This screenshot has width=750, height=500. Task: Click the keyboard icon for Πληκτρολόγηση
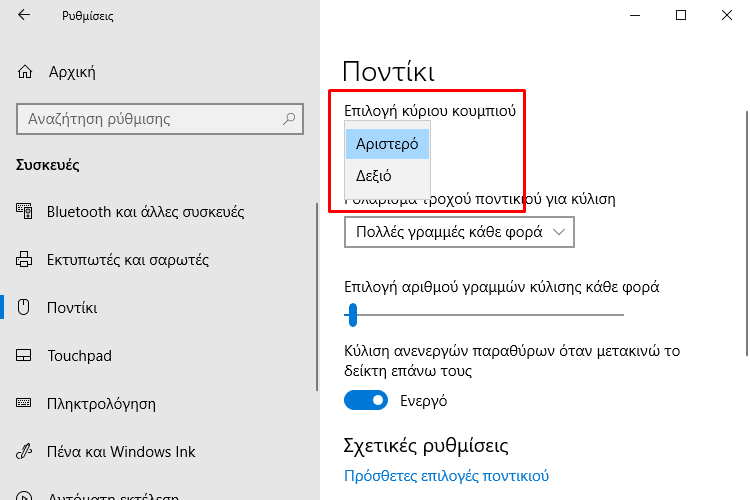(26, 404)
